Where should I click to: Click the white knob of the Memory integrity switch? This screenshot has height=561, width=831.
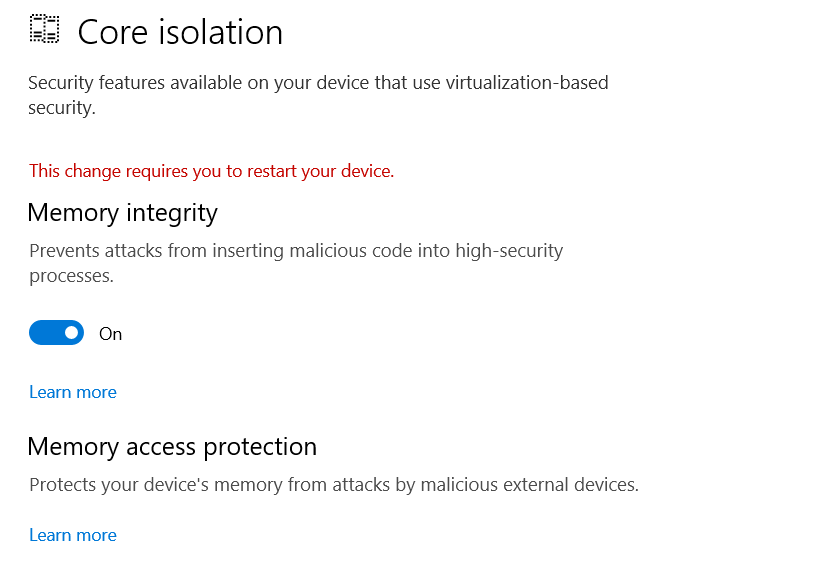pos(71,333)
